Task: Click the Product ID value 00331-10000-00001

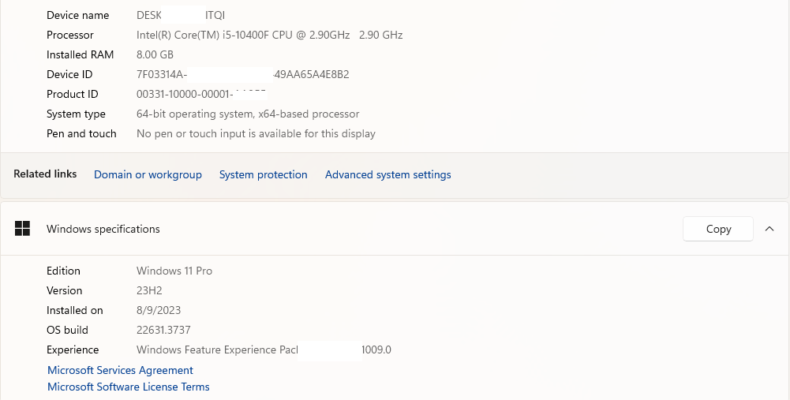Action: 202,94
